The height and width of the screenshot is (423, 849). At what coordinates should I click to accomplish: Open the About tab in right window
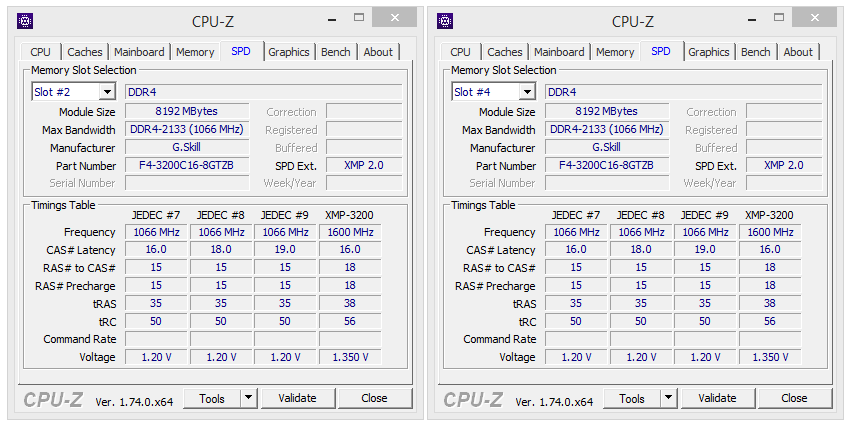click(x=798, y=52)
